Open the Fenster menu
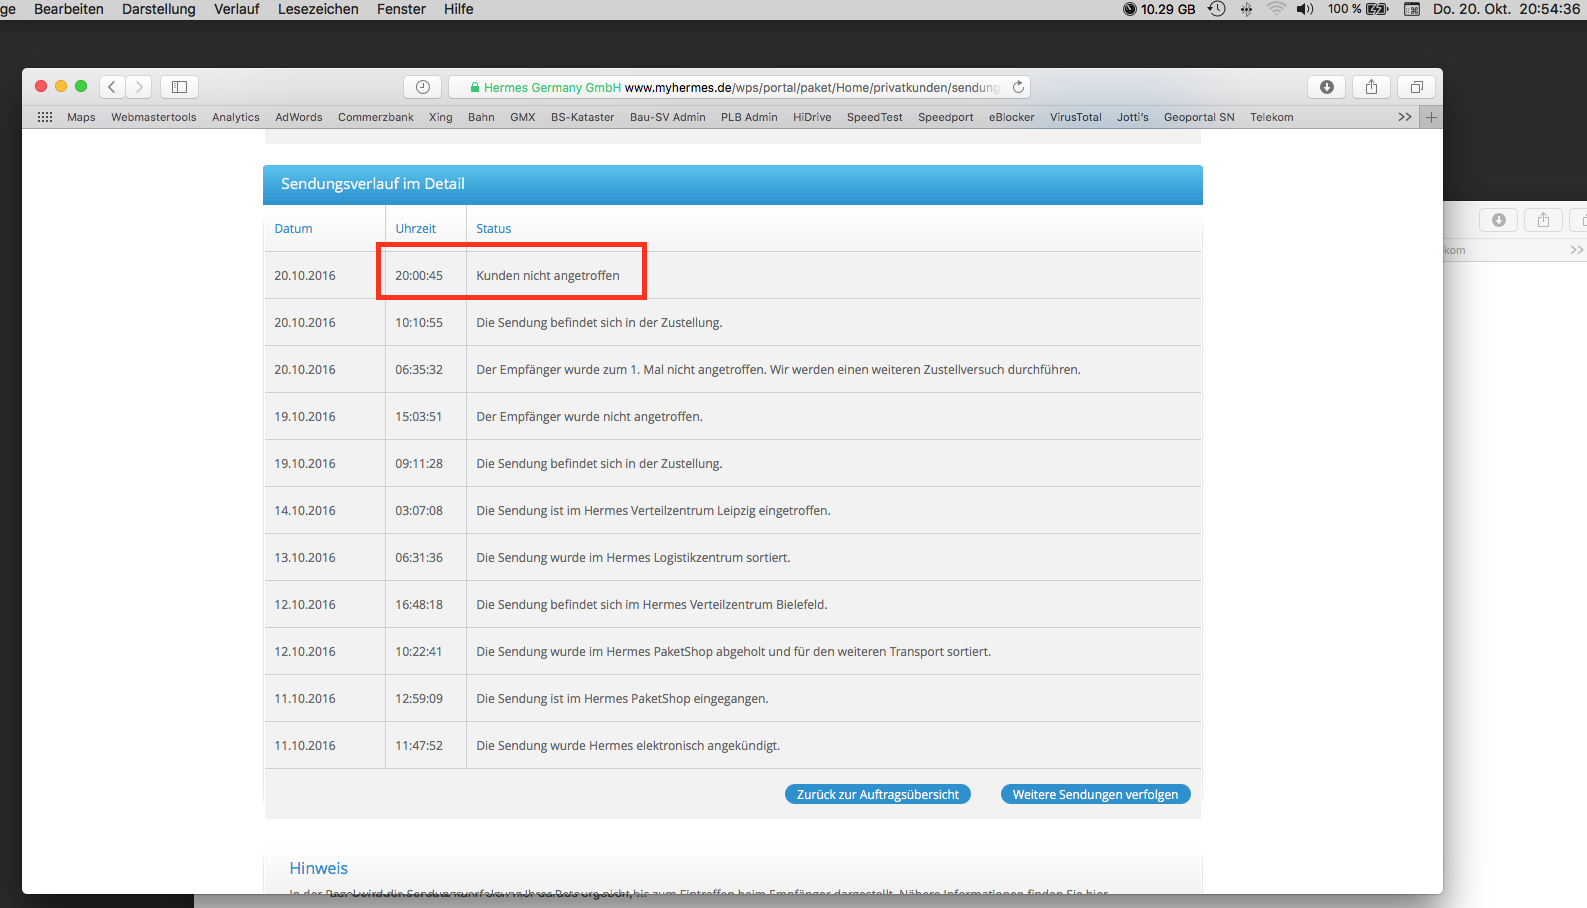The height and width of the screenshot is (908, 1587). [x=401, y=9]
